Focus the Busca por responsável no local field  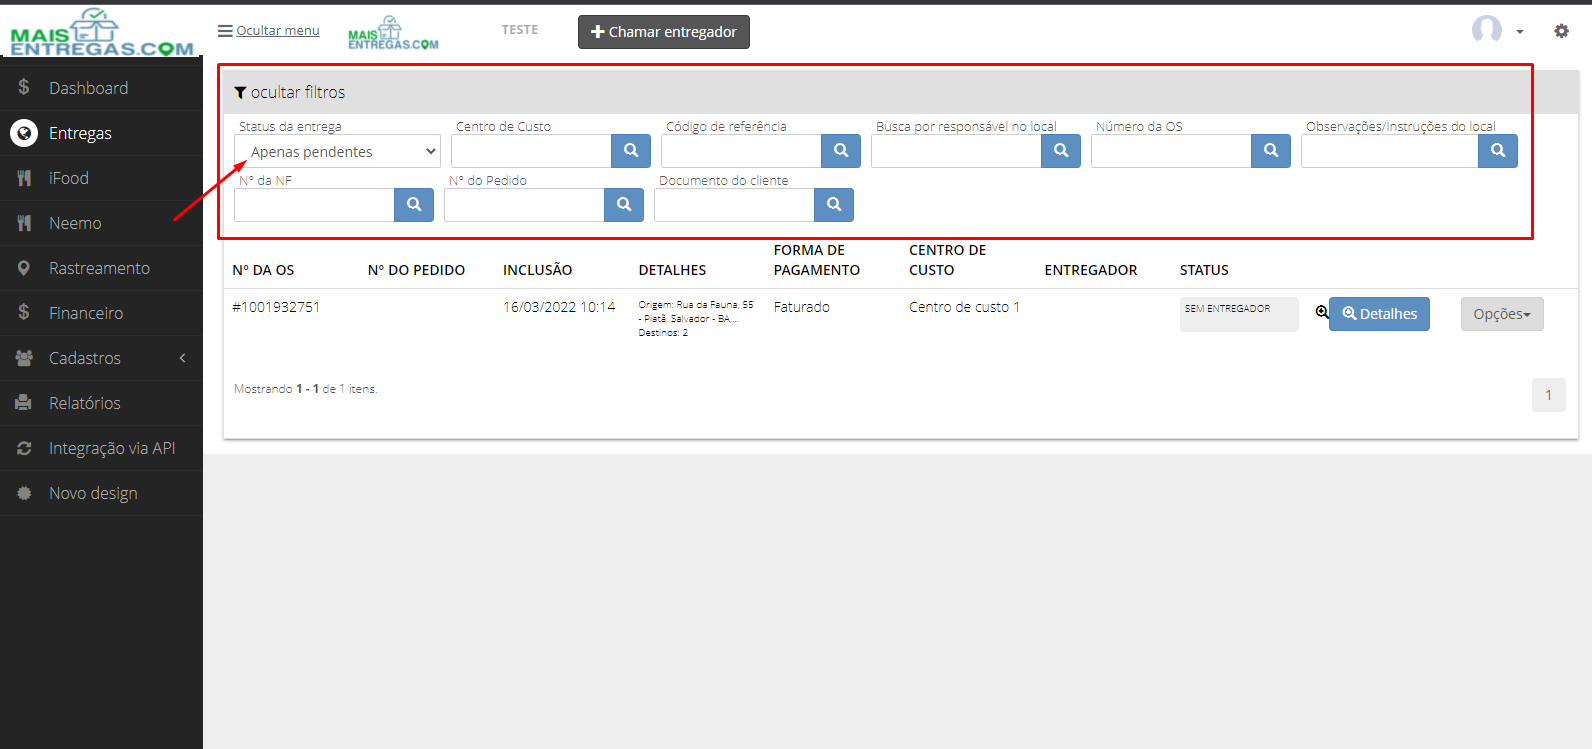coord(956,151)
